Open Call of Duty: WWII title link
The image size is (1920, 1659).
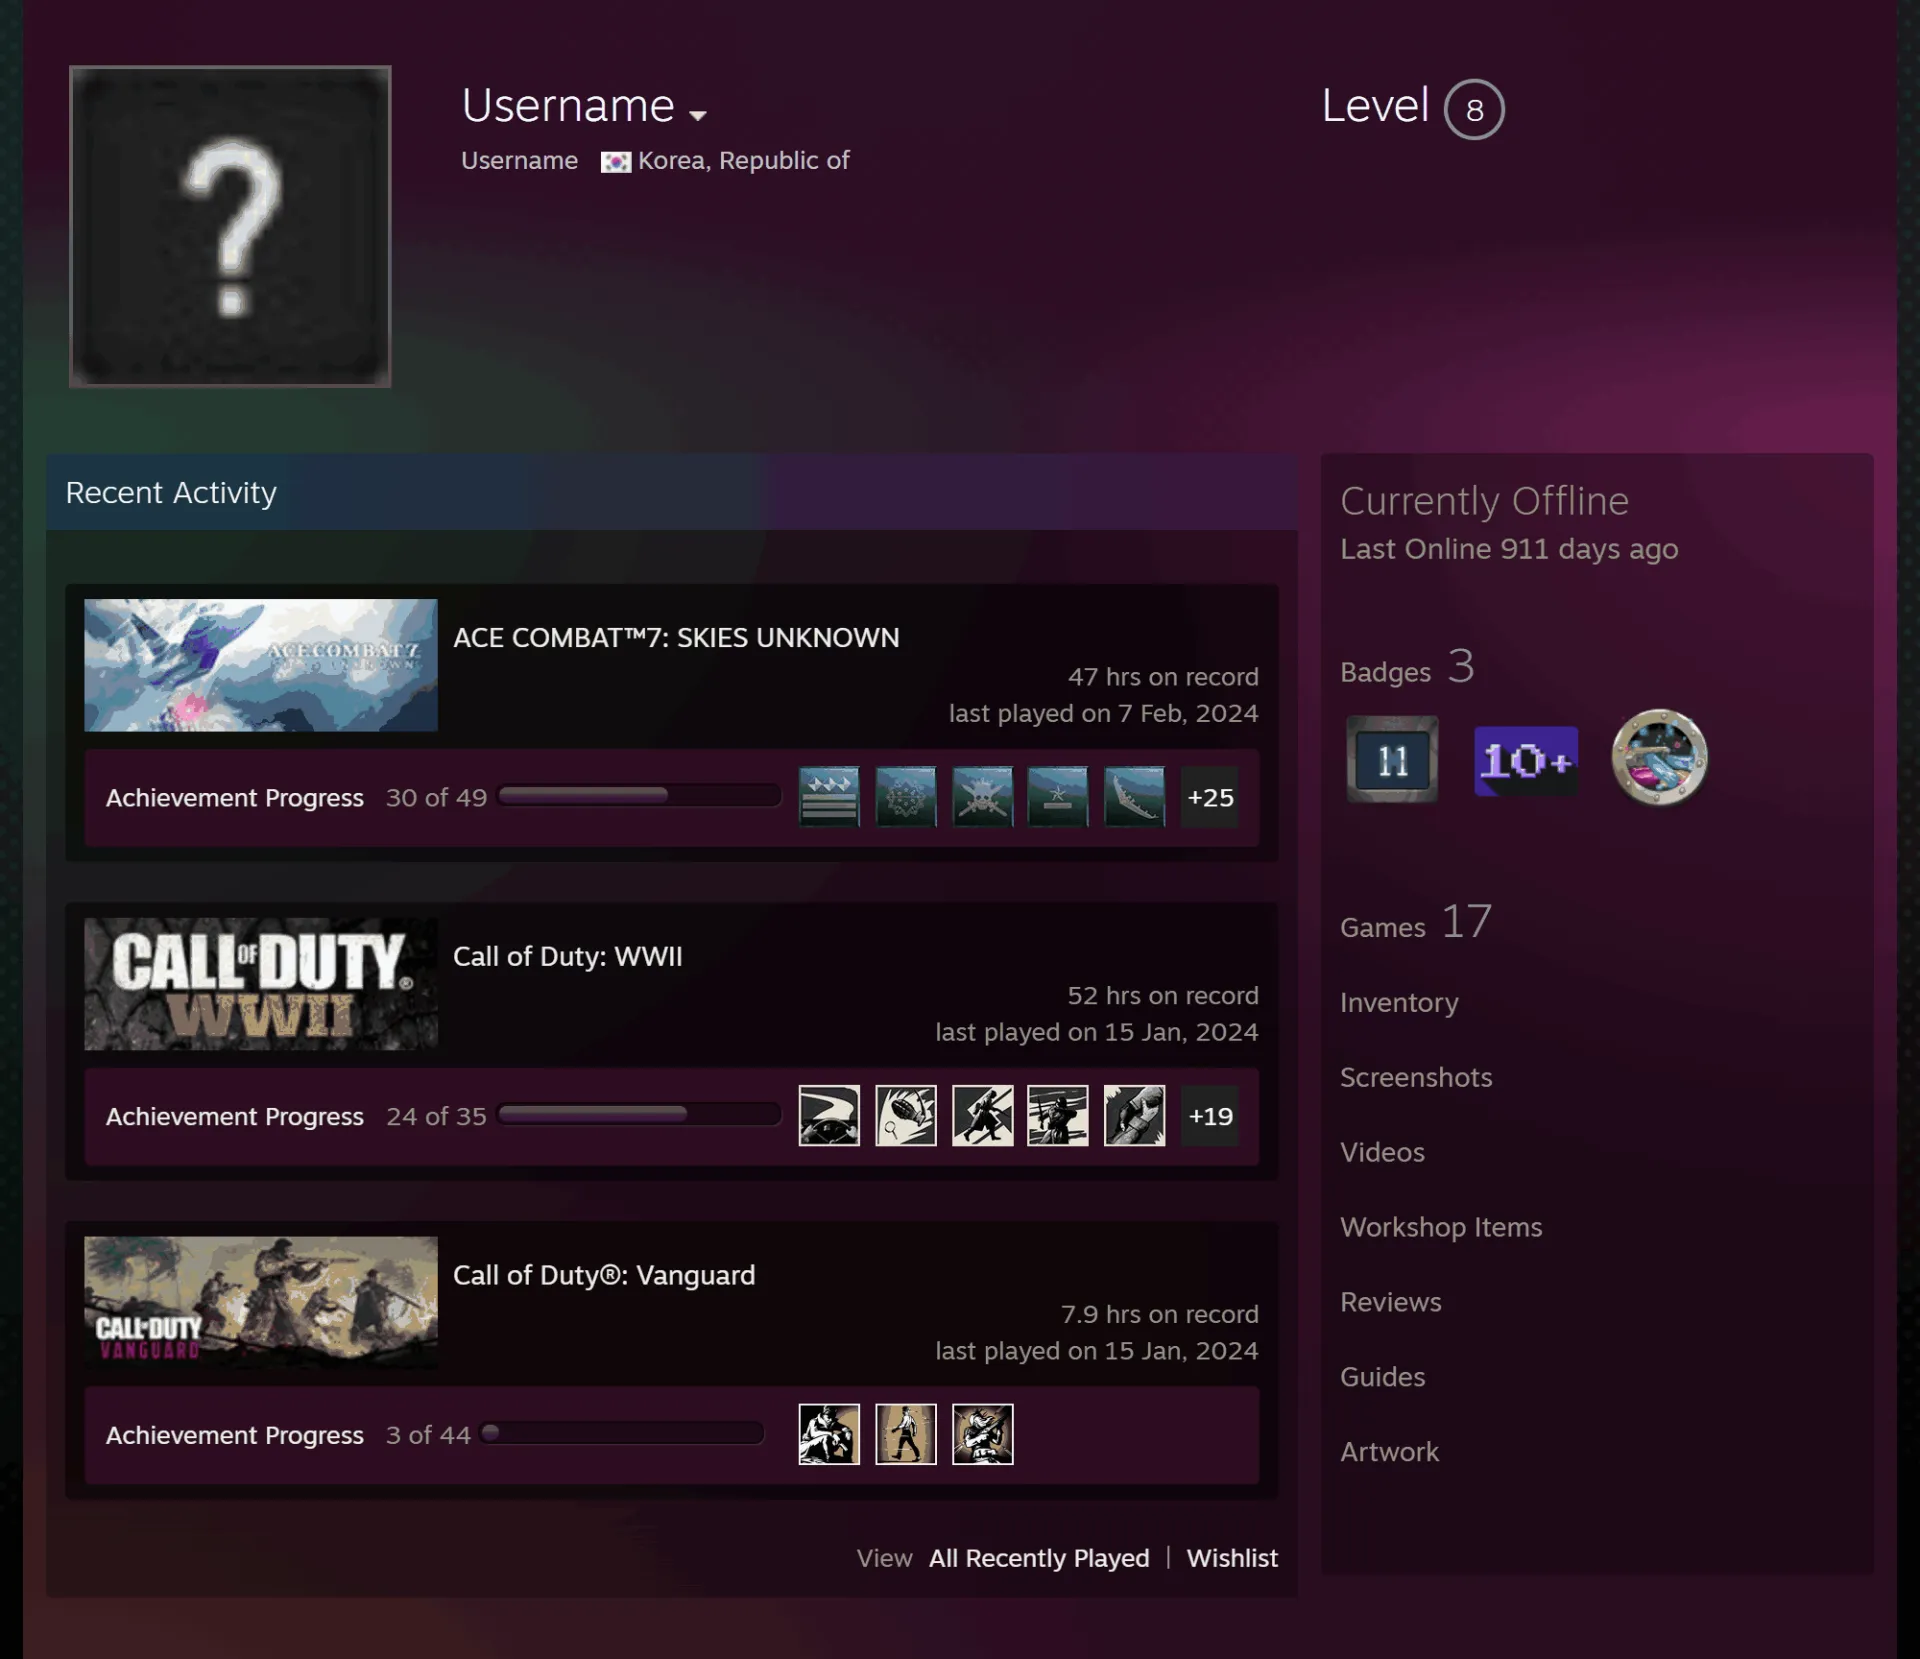point(568,957)
